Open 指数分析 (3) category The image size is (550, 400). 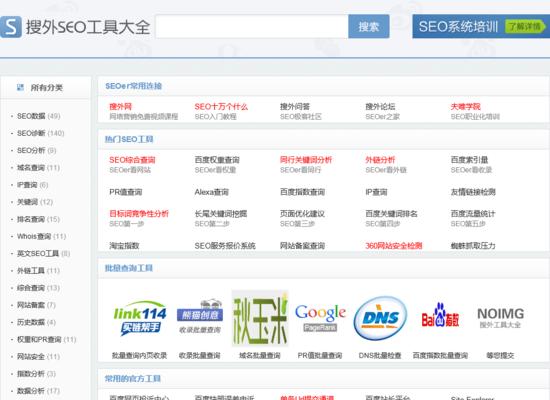click(x=36, y=374)
